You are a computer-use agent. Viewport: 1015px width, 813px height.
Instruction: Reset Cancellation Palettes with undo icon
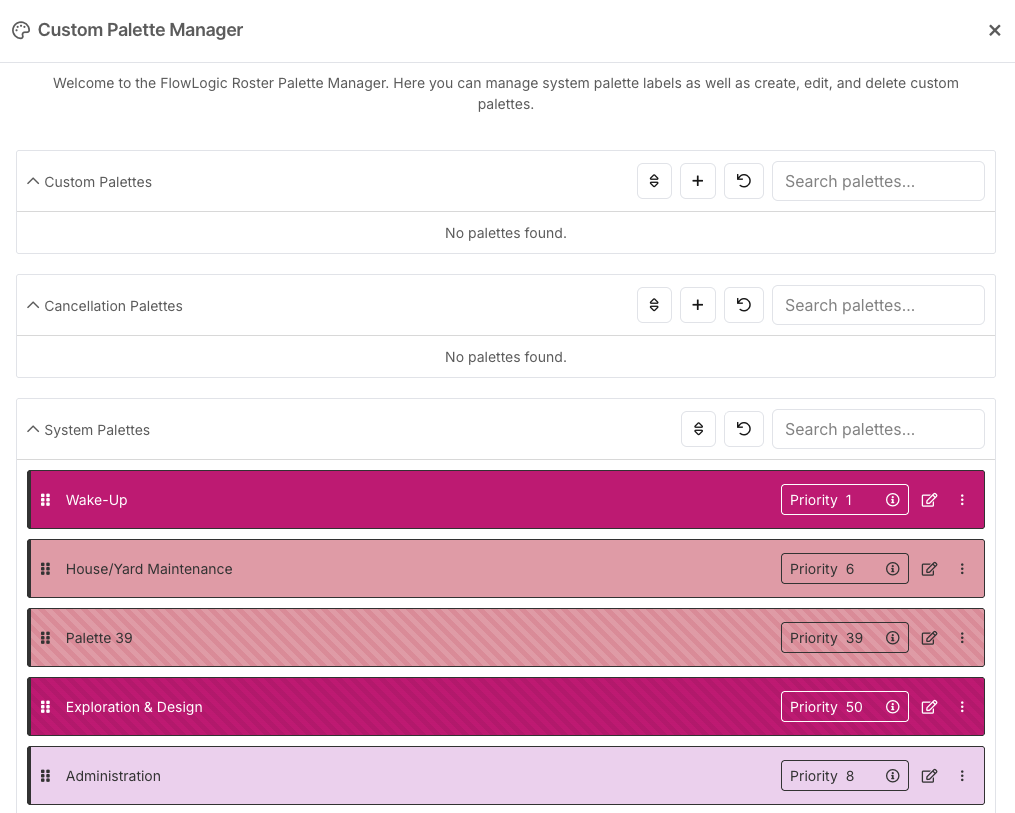[x=744, y=305]
